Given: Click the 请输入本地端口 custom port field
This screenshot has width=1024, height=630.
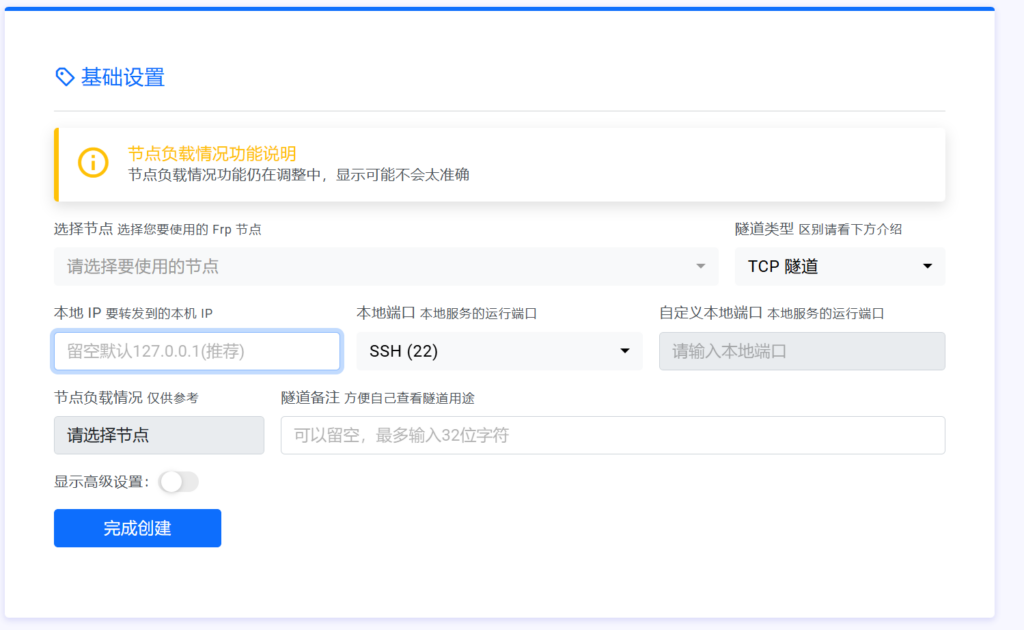Looking at the screenshot, I should pos(801,351).
